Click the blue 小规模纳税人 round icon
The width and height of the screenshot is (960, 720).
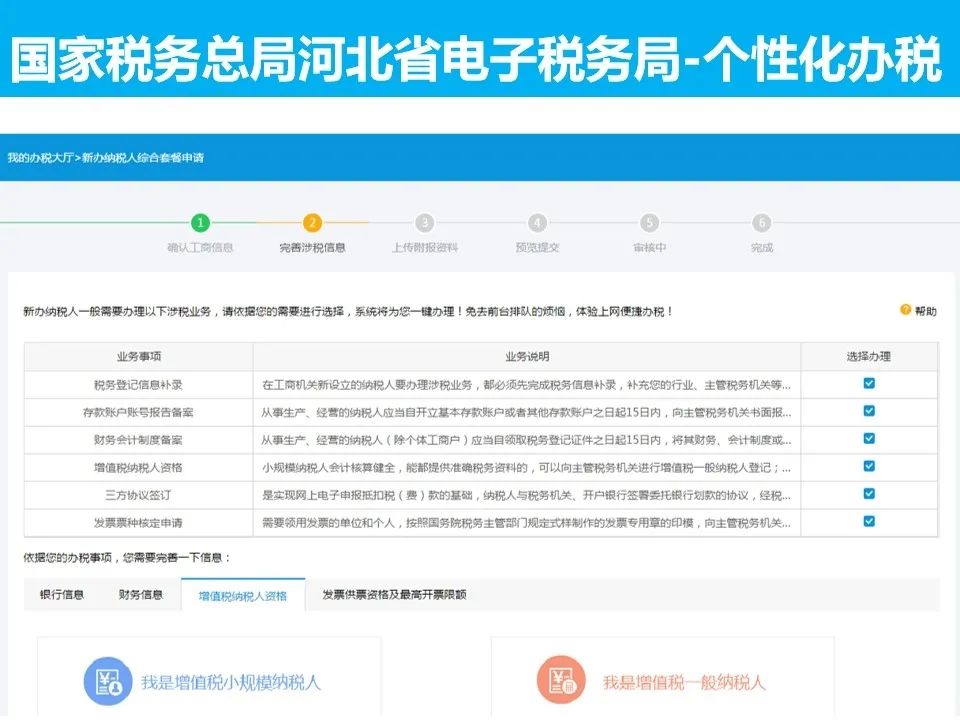point(108,681)
